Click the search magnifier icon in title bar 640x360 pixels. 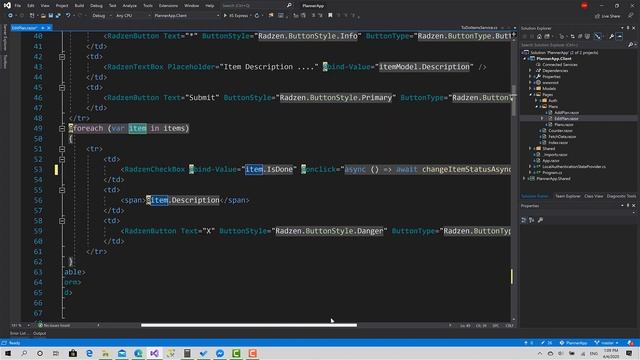coord(289,5)
